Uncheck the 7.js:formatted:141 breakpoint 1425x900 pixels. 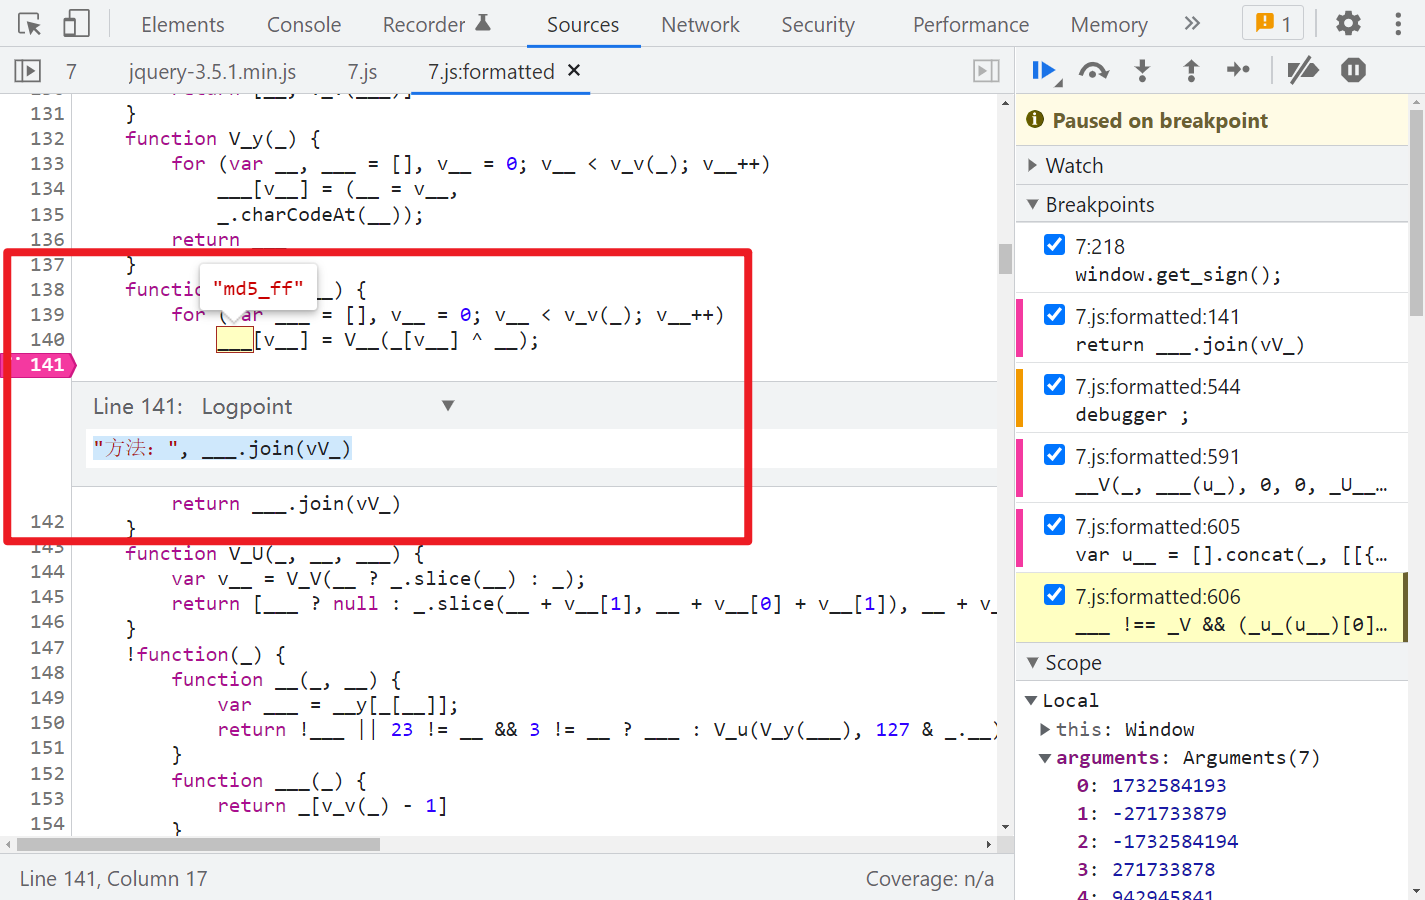[1054, 315]
